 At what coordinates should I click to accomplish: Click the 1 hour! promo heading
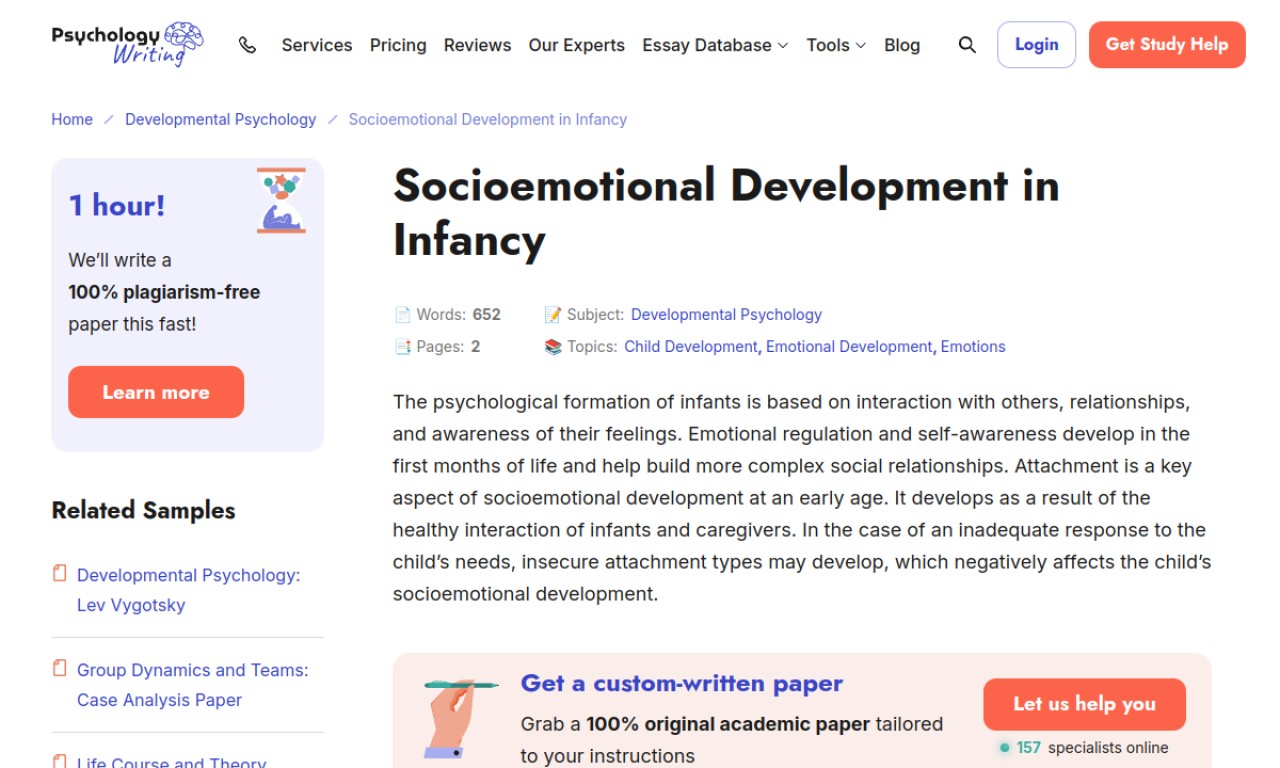(x=117, y=205)
